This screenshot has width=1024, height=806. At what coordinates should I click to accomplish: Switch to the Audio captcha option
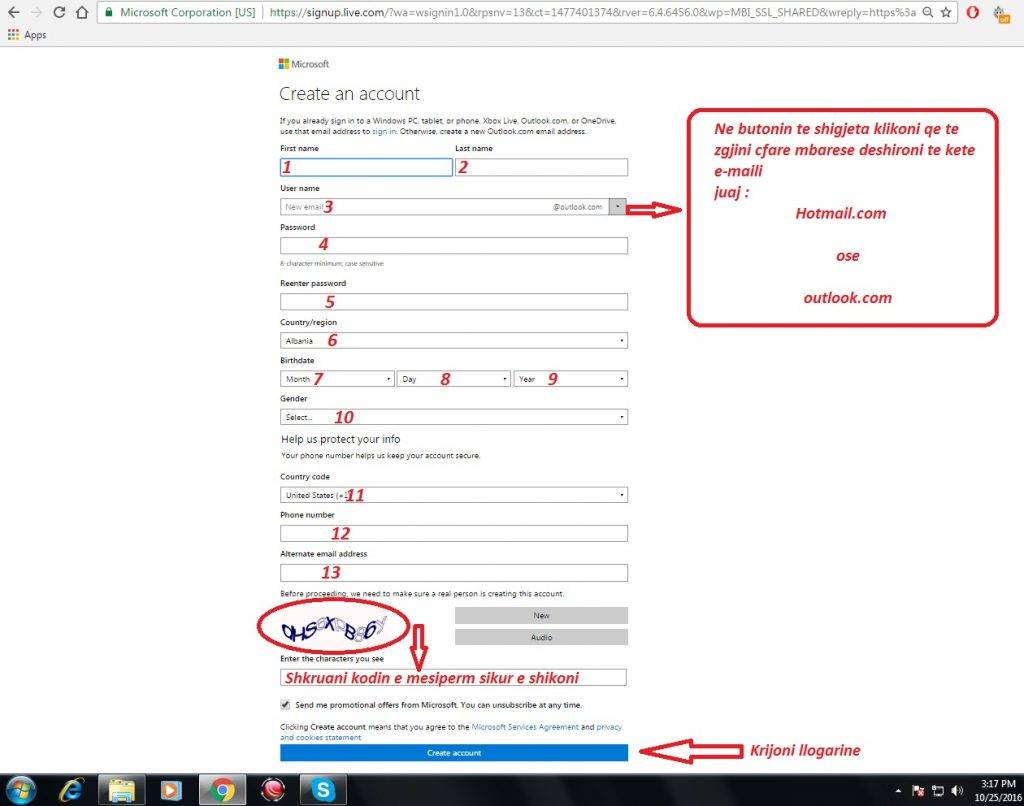(x=541, y=637)
